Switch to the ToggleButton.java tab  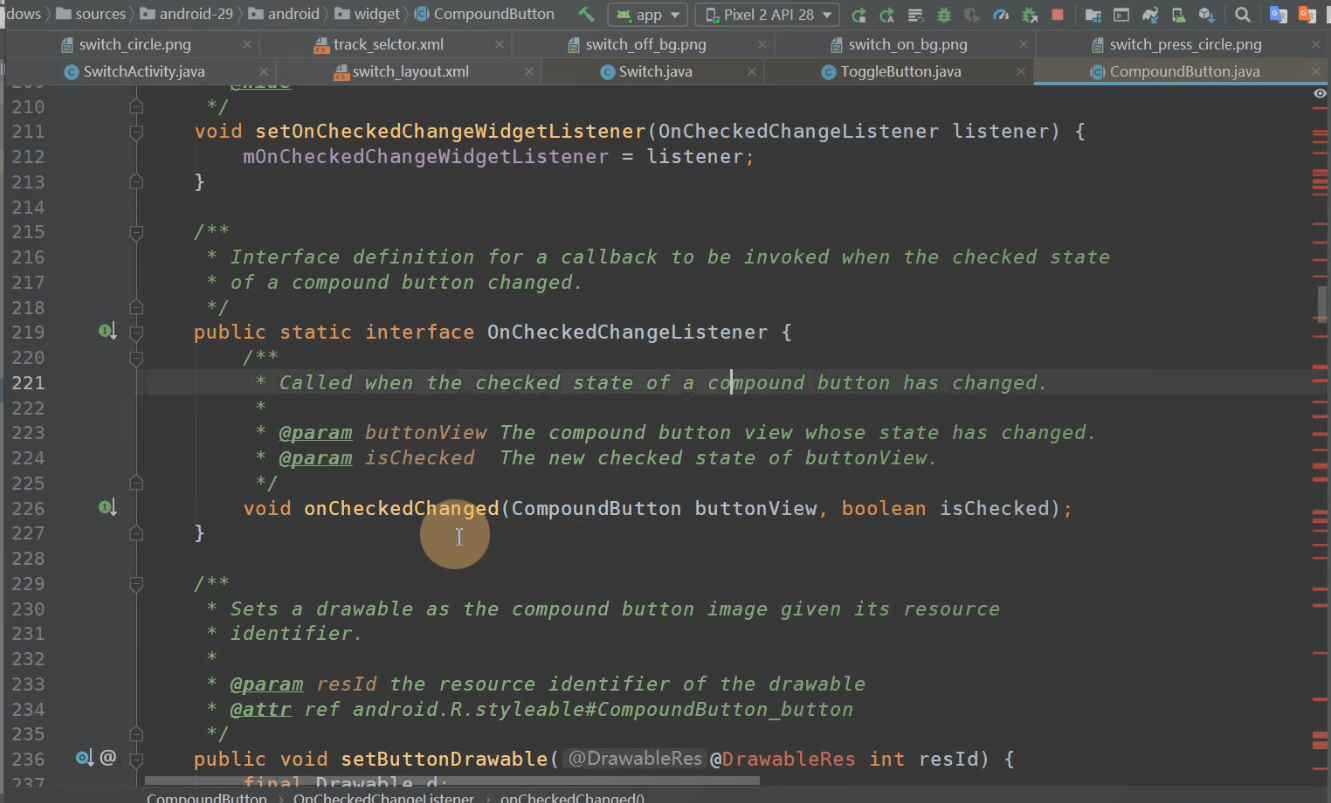900,72
